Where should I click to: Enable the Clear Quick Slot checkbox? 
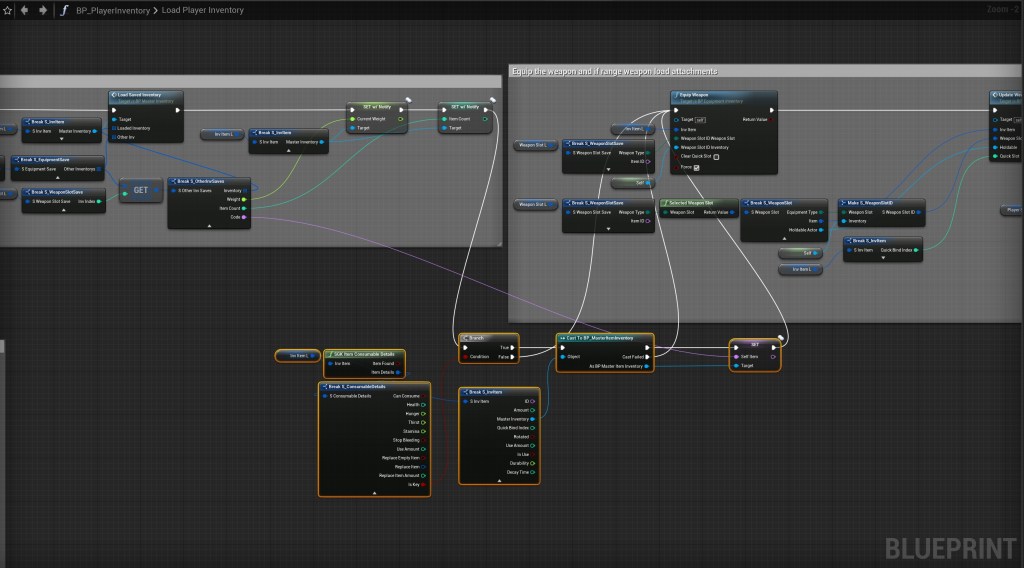pos(716,156)
